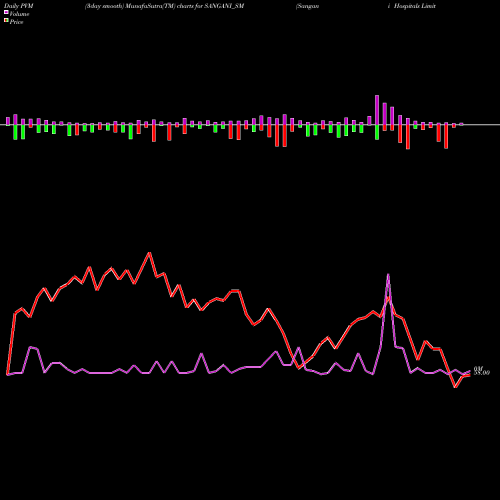Select the 'Volume' legend label
Screen dimensions: 500x500
pos(19,14)
